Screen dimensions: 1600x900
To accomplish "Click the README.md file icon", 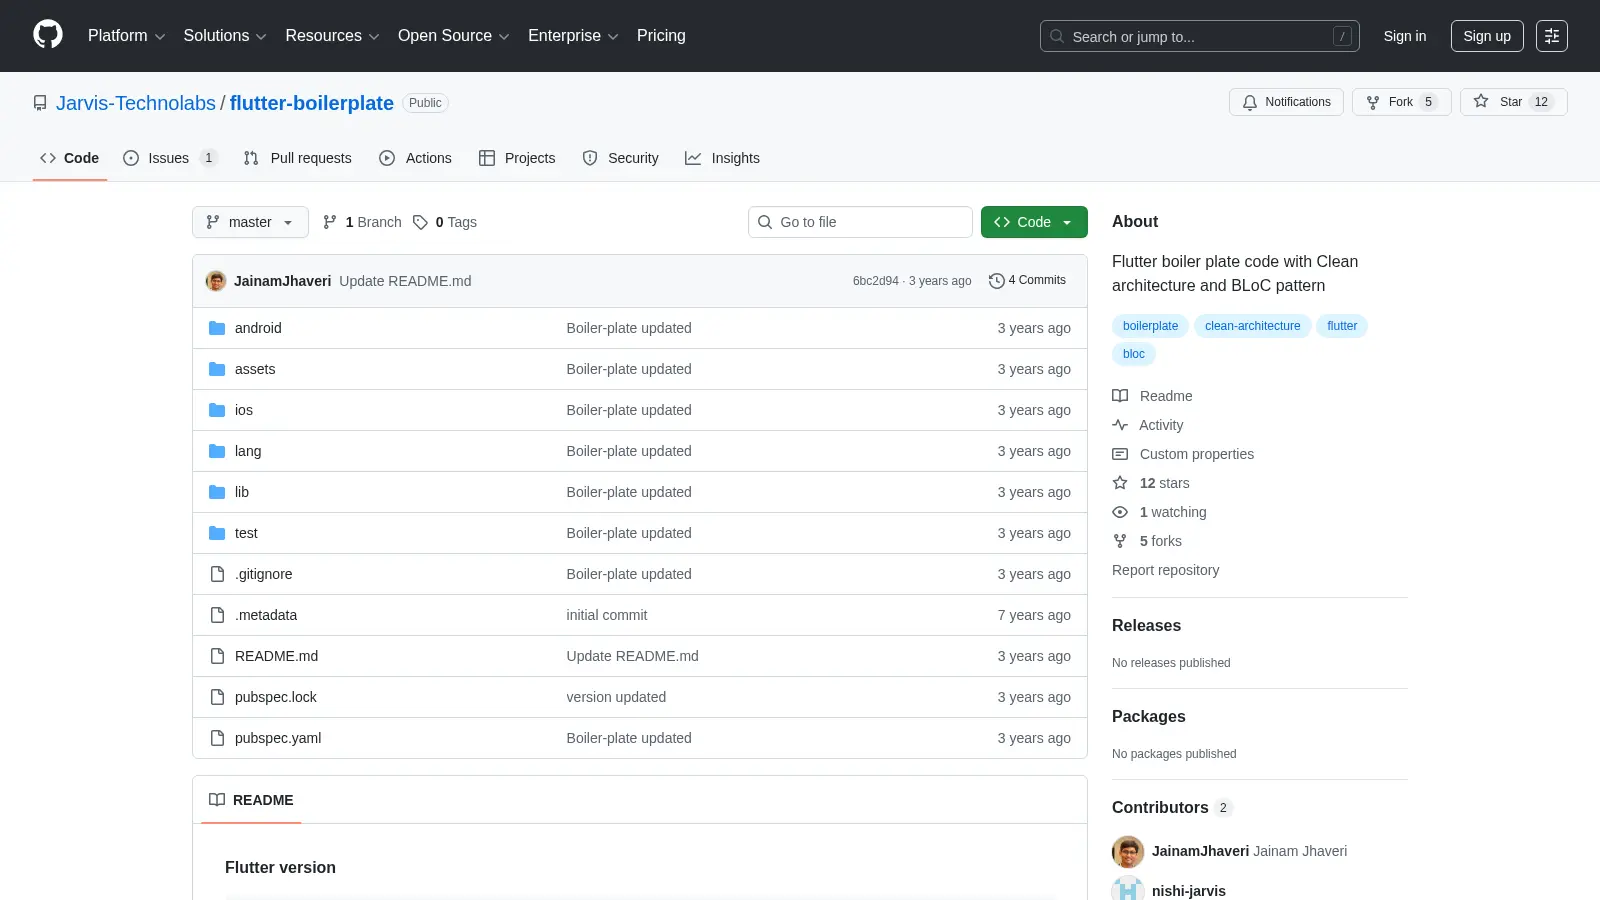I will tap(217, 656).
